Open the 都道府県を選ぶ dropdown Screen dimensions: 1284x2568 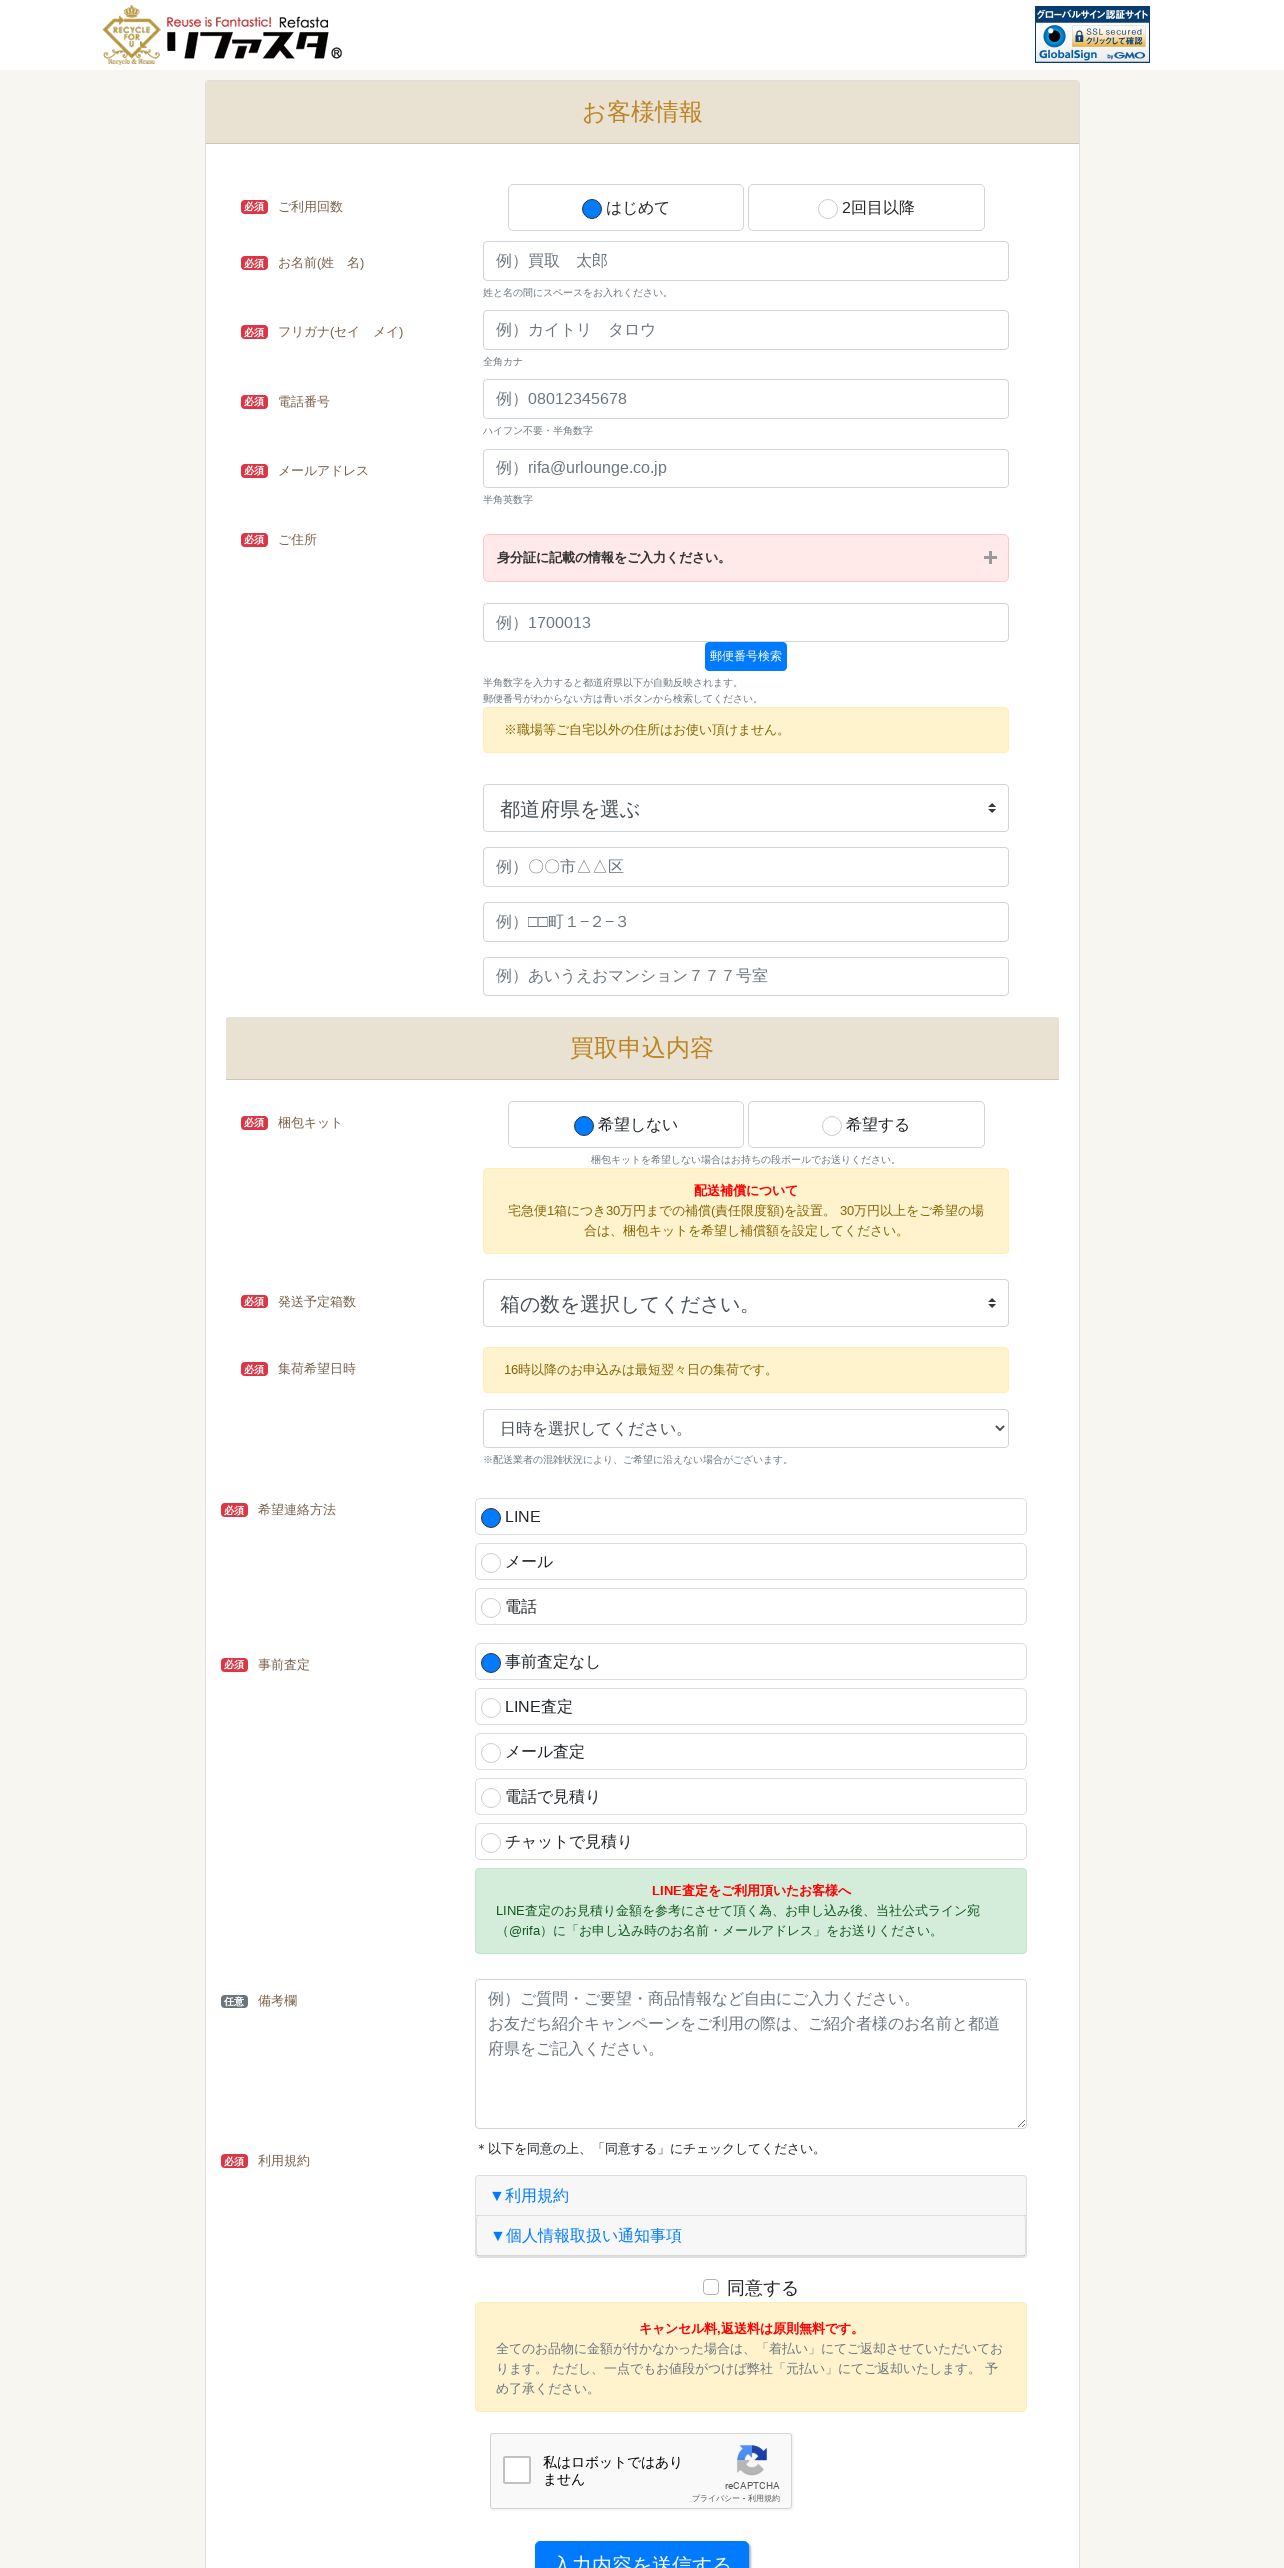click(745, 808)
